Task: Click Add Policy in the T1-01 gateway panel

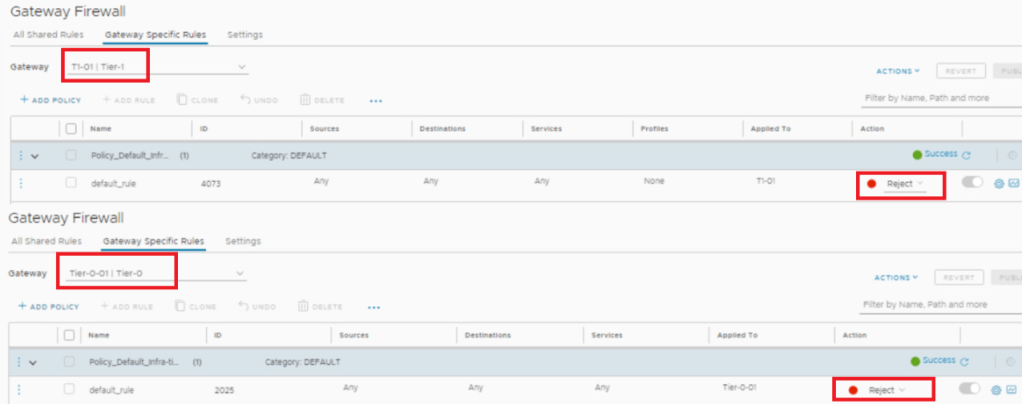Action: click(50, 100)
